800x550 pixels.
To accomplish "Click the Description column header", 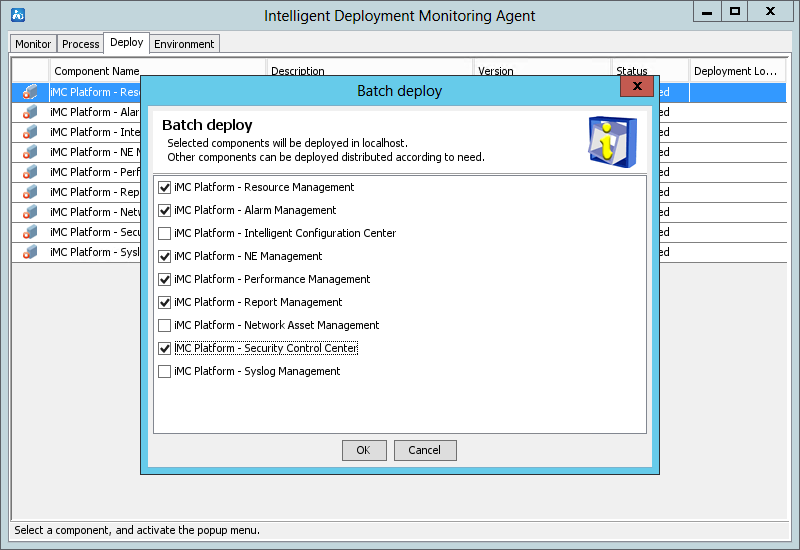I will (x=369, y=71).
